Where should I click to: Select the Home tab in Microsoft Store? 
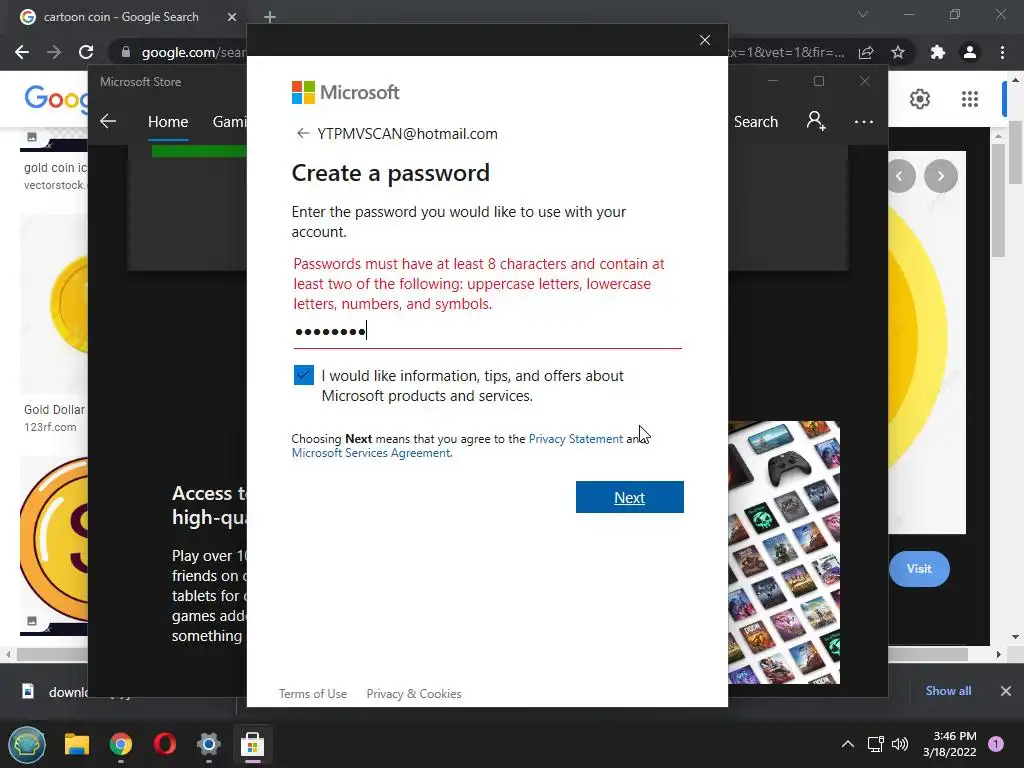tap(168, 121)
